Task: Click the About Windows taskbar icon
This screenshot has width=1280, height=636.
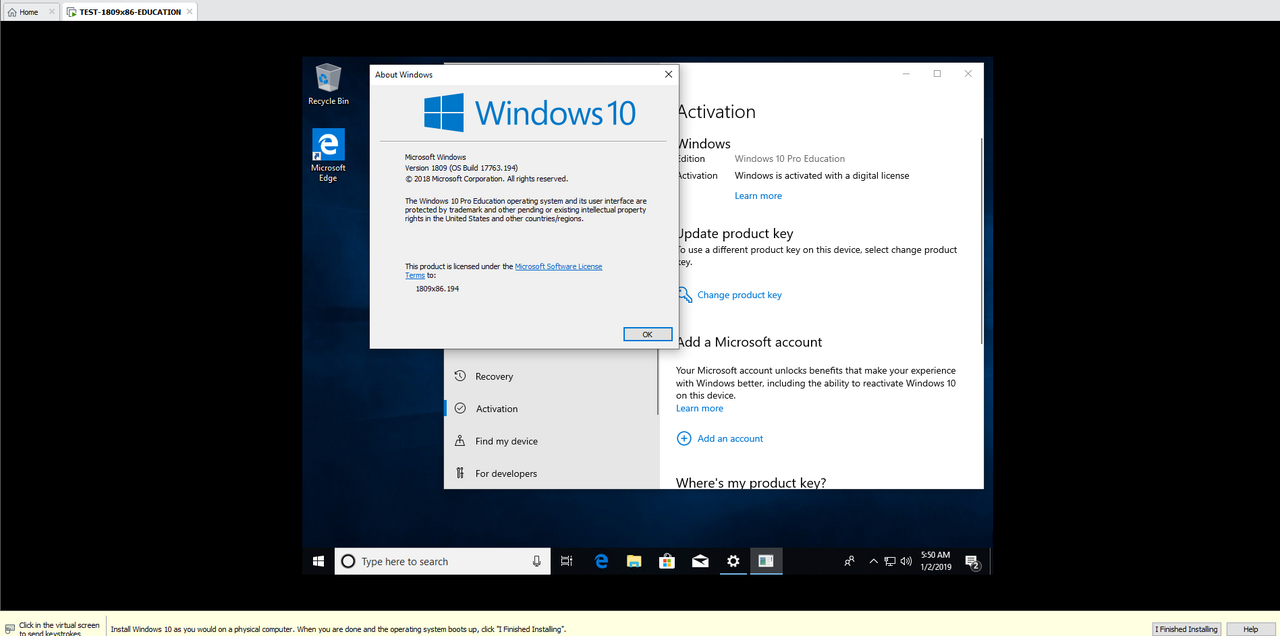Action: coord(766,561)
